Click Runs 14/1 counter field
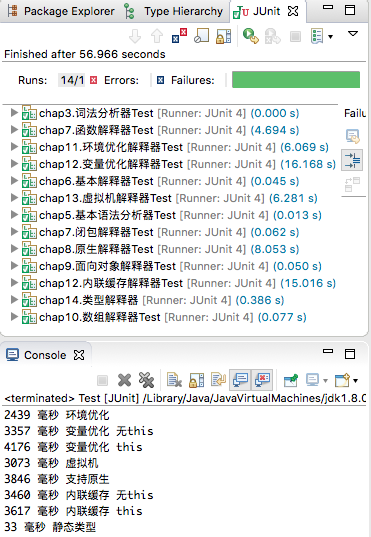 pyautogui.click(x=71, y=80)
